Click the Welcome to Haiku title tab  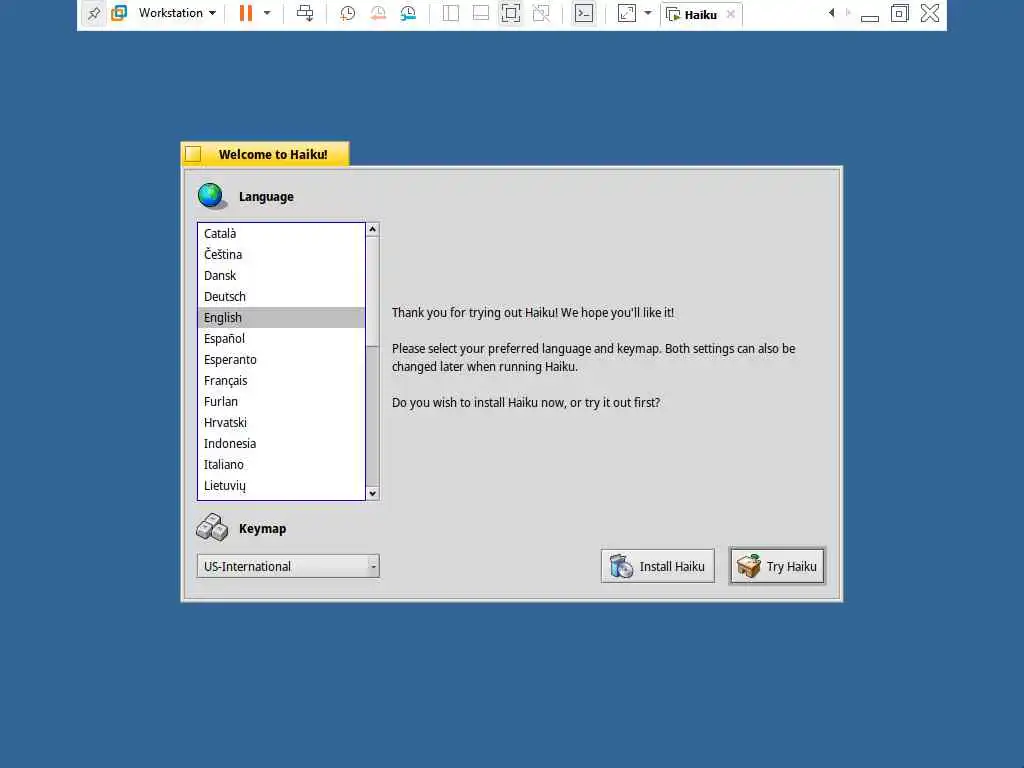click(x=273, y=155)
